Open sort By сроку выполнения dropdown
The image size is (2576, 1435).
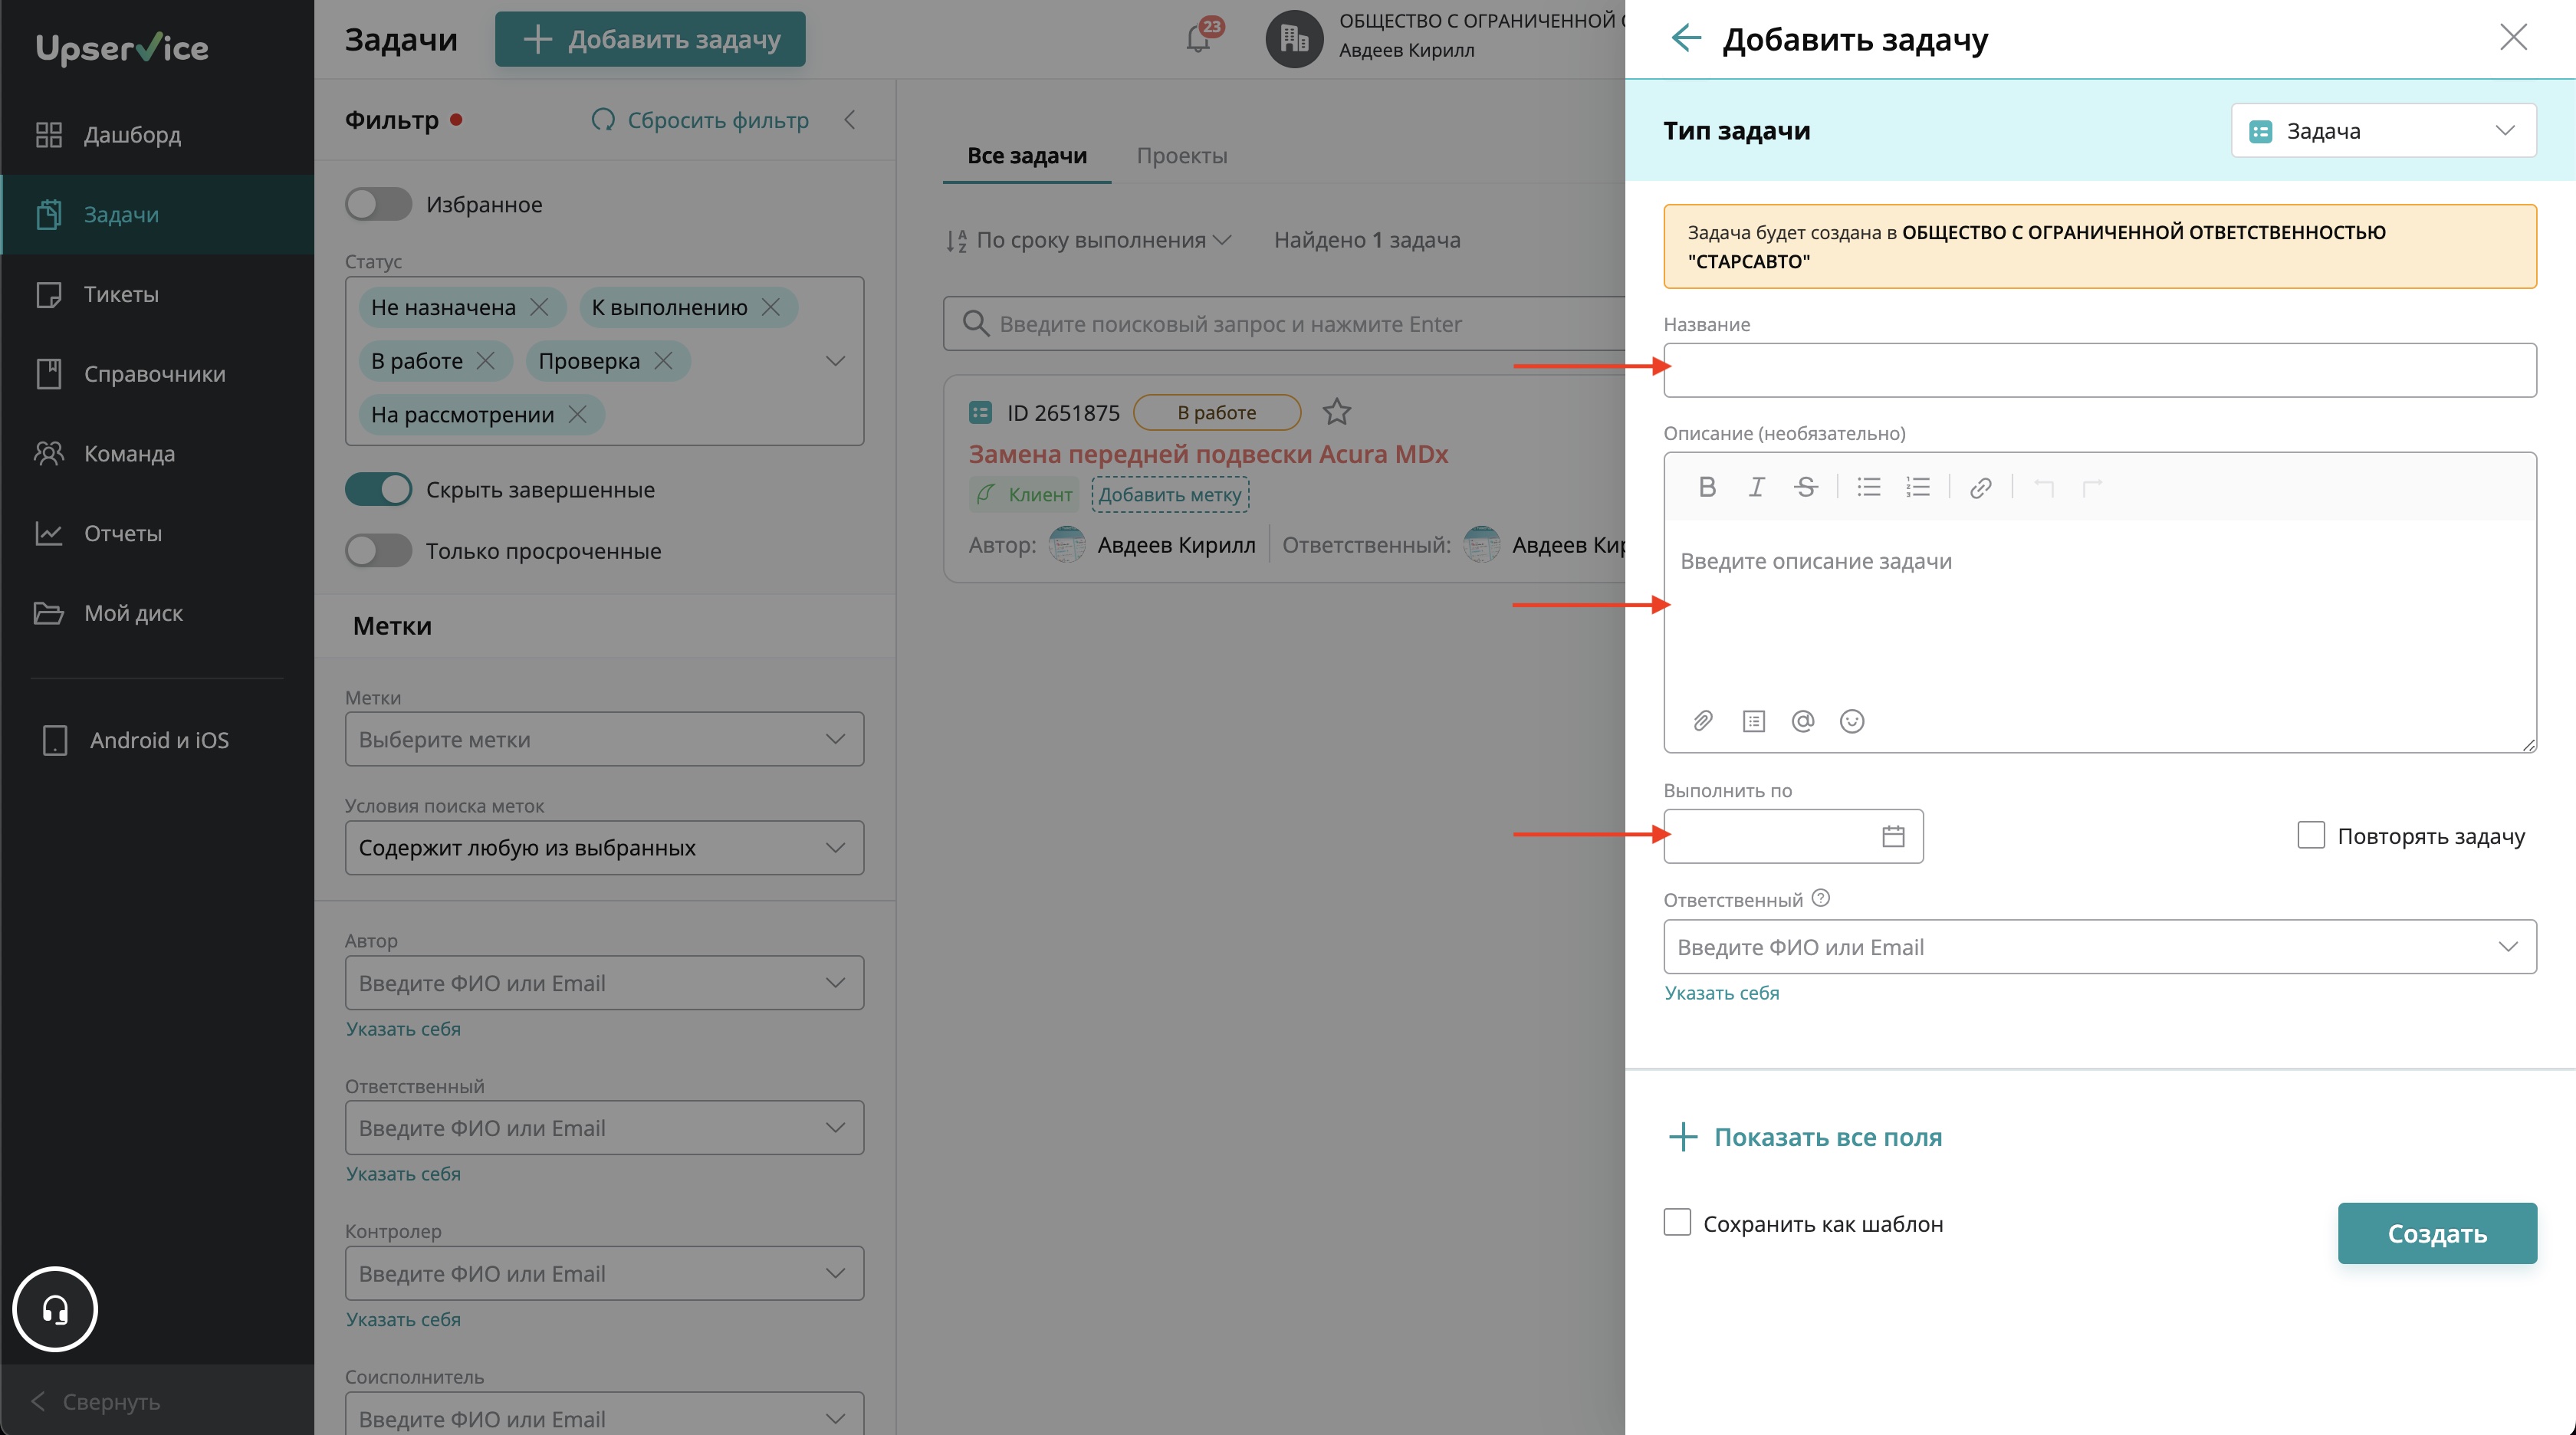point(1090,240)
